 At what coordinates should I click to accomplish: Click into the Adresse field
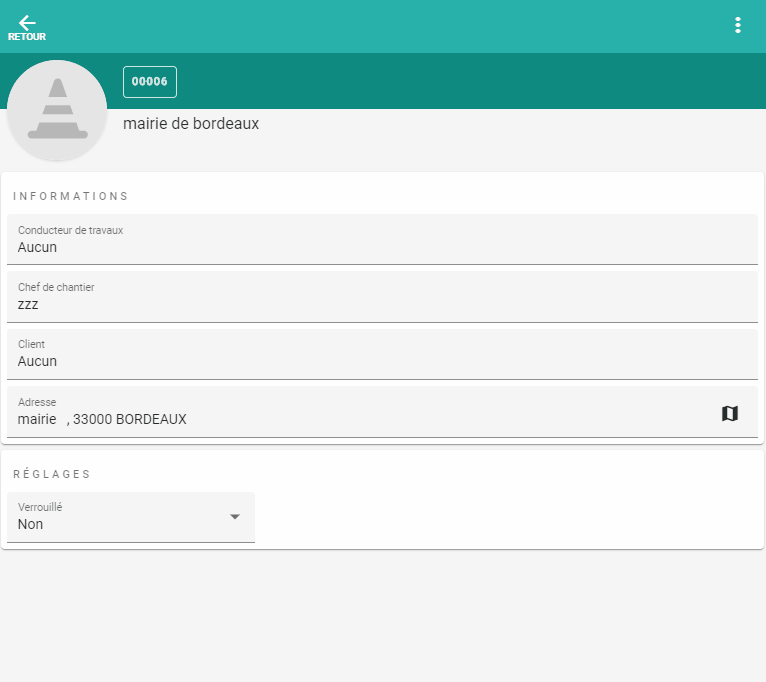click(x=360, y=412)
